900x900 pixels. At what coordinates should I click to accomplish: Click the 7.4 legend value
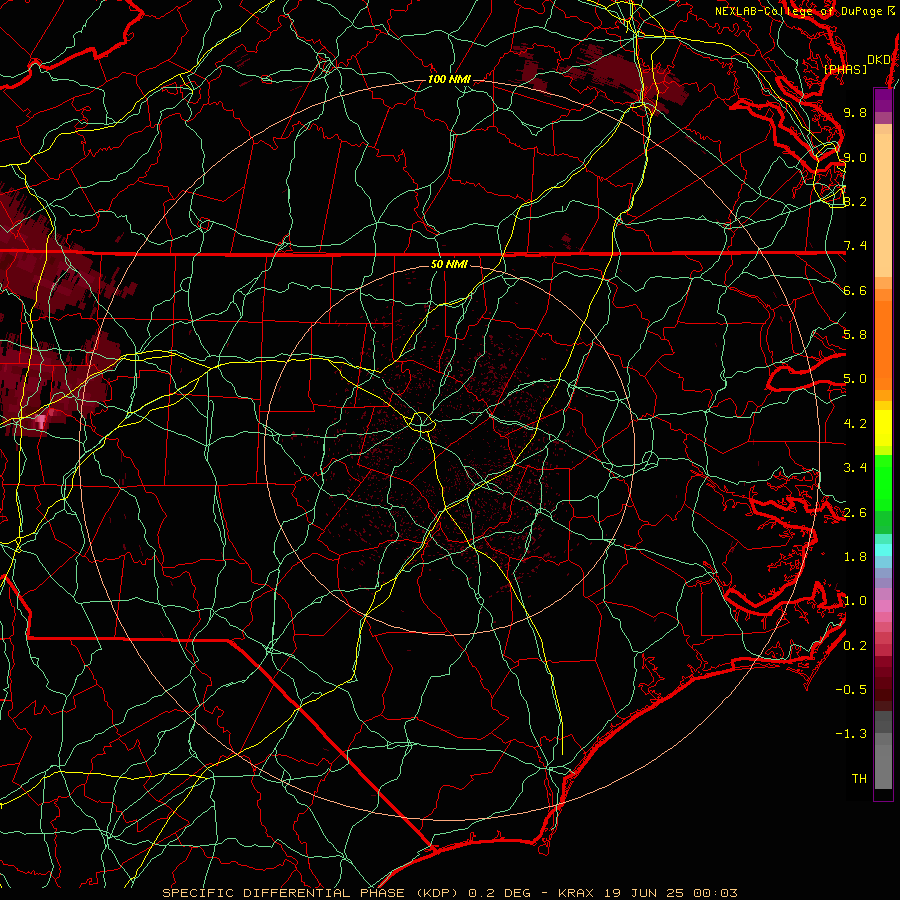pos(855,246)
